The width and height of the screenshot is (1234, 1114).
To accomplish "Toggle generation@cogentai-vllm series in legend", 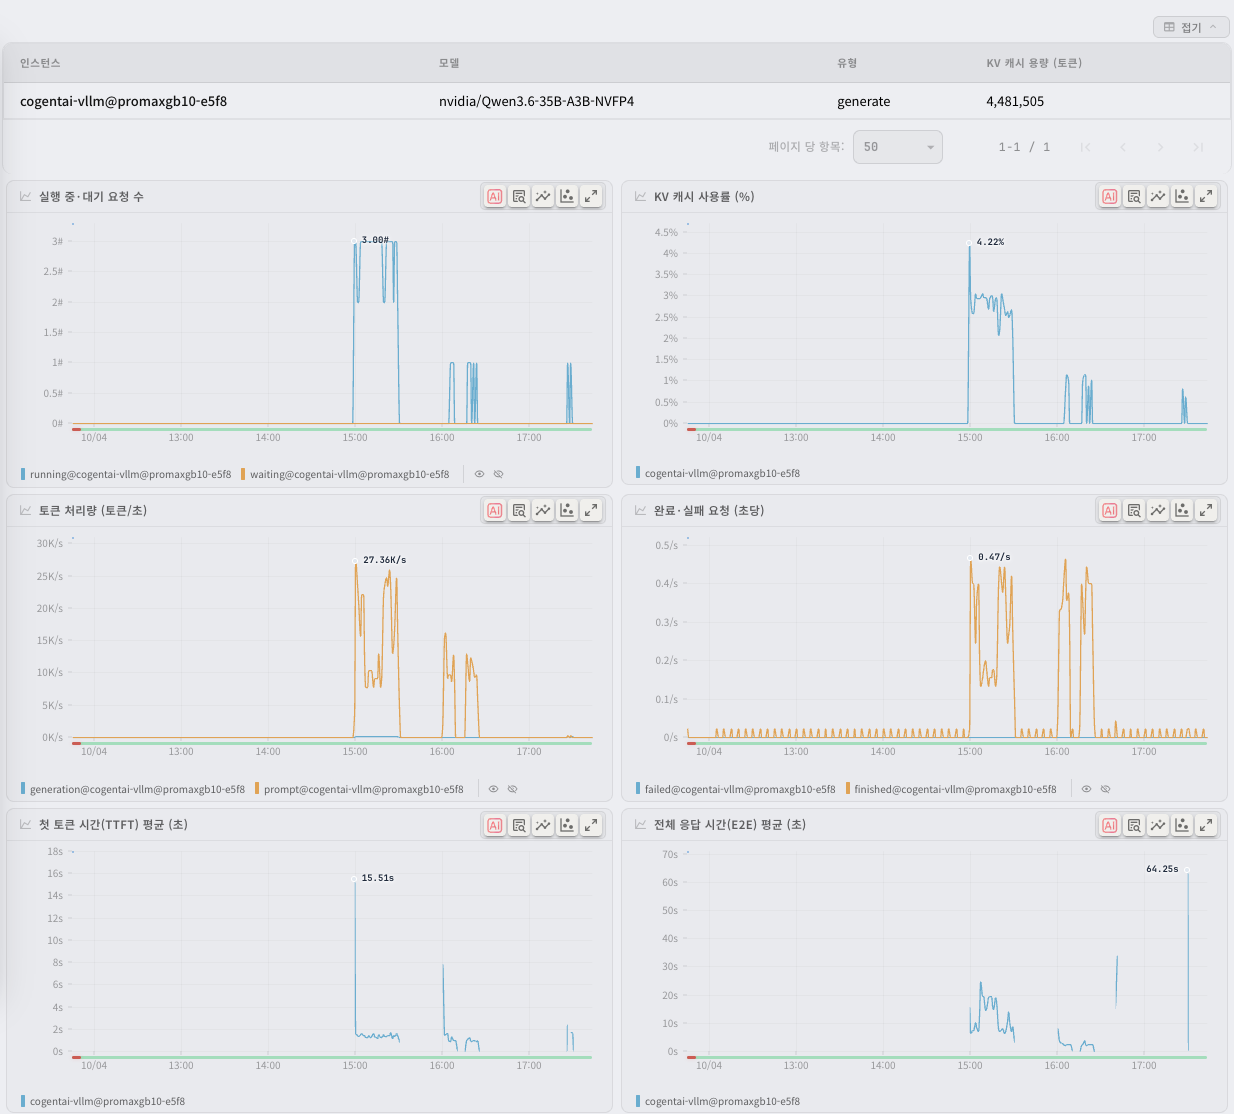I will pyautogui.click(x=133, y=789).
